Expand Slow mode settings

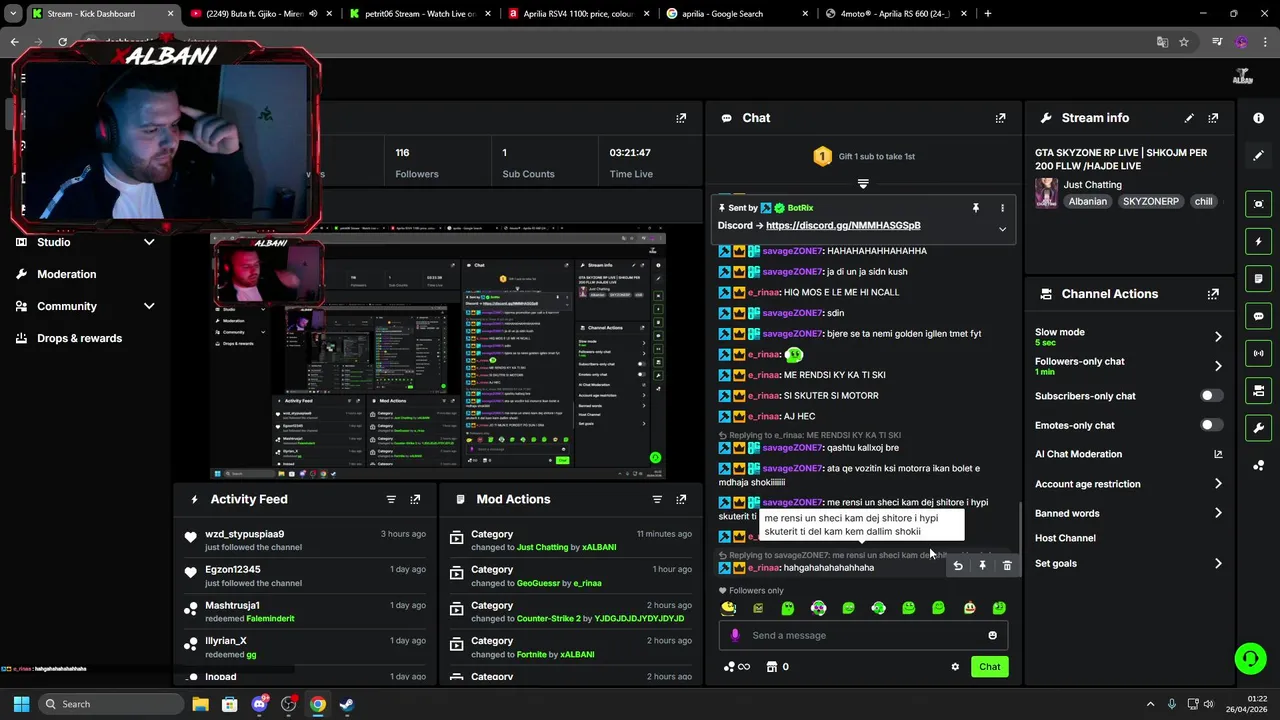pyautogui.click(x=1218, y=337)
